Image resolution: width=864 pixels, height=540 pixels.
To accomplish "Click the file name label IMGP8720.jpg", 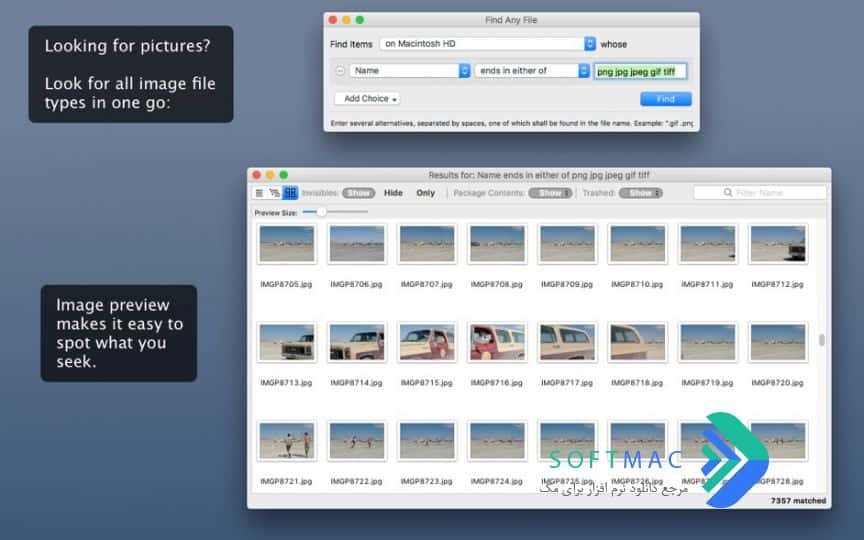I will [x=777, y=382].
